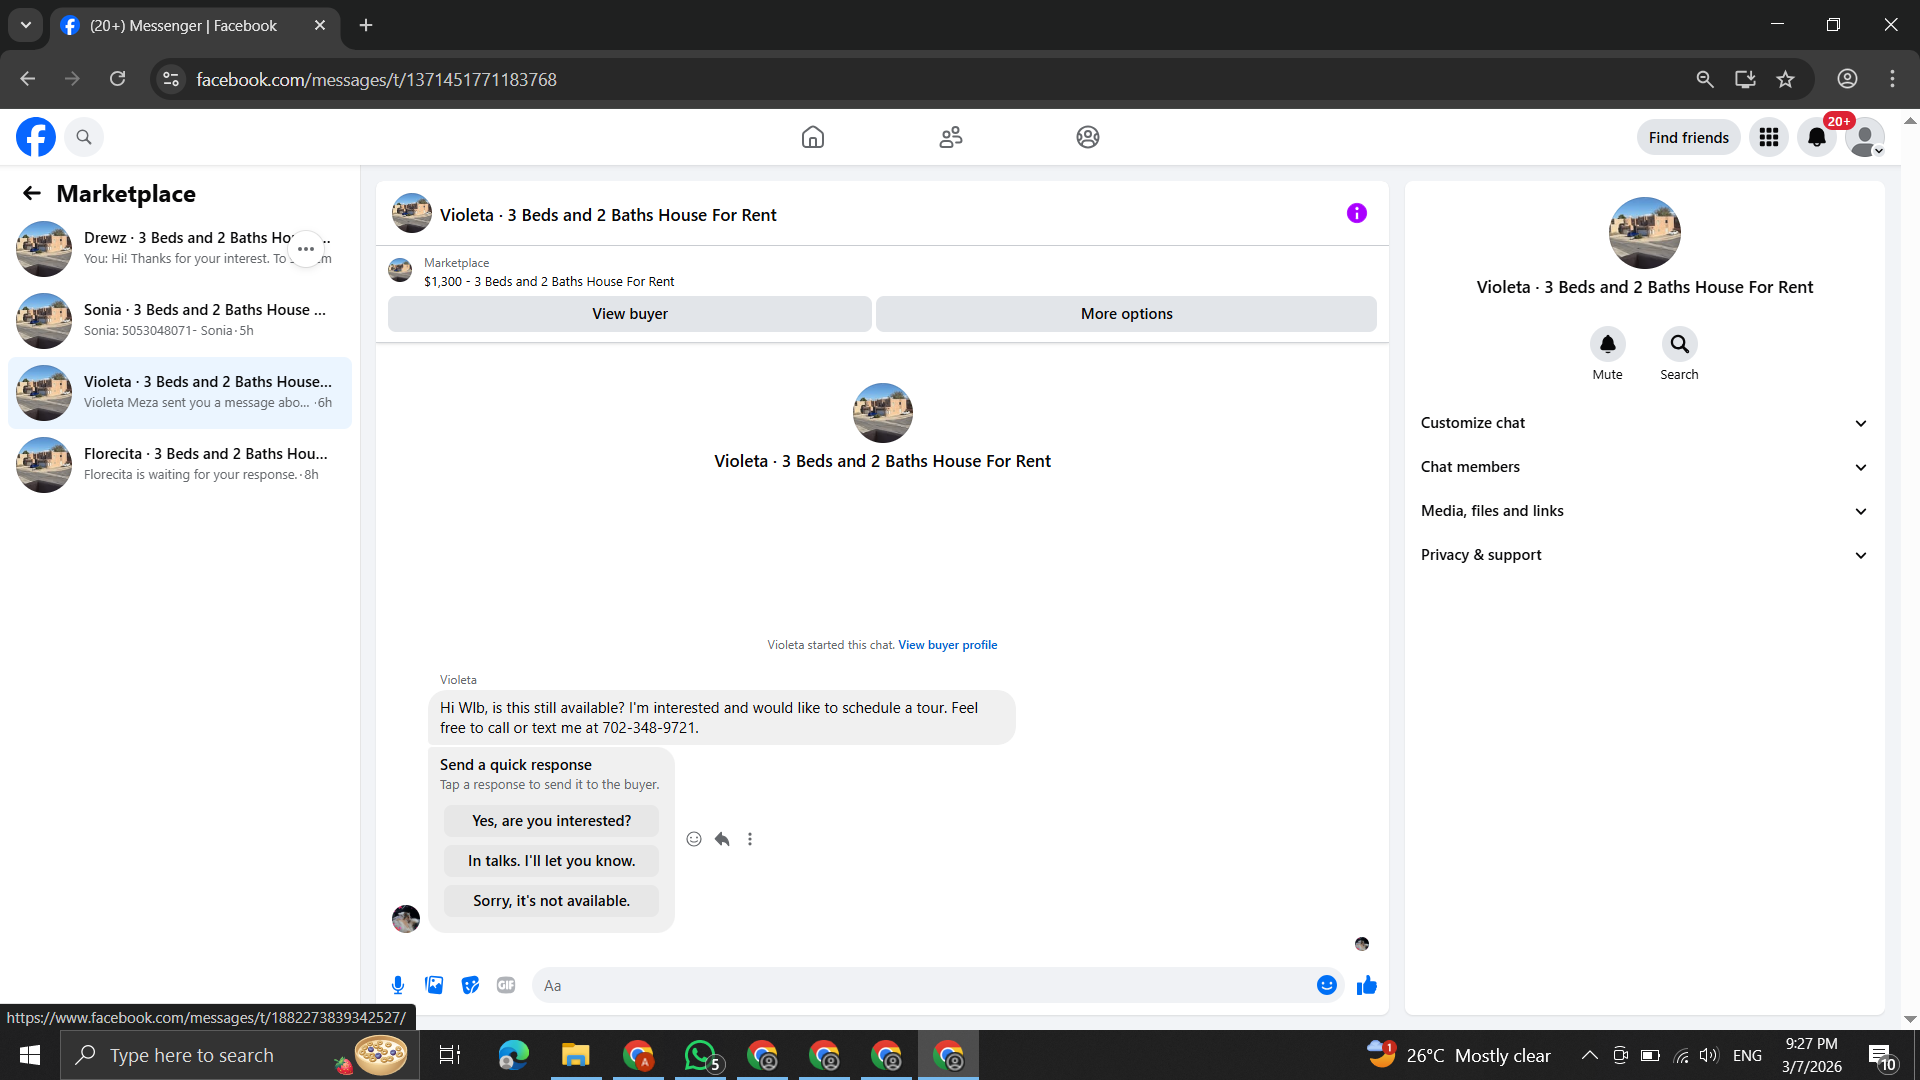1920x1080 pixels.
Task: Send quick response 'In talks. I'll let you know.'
Action: pyautogui.click(x=552, y=861)
